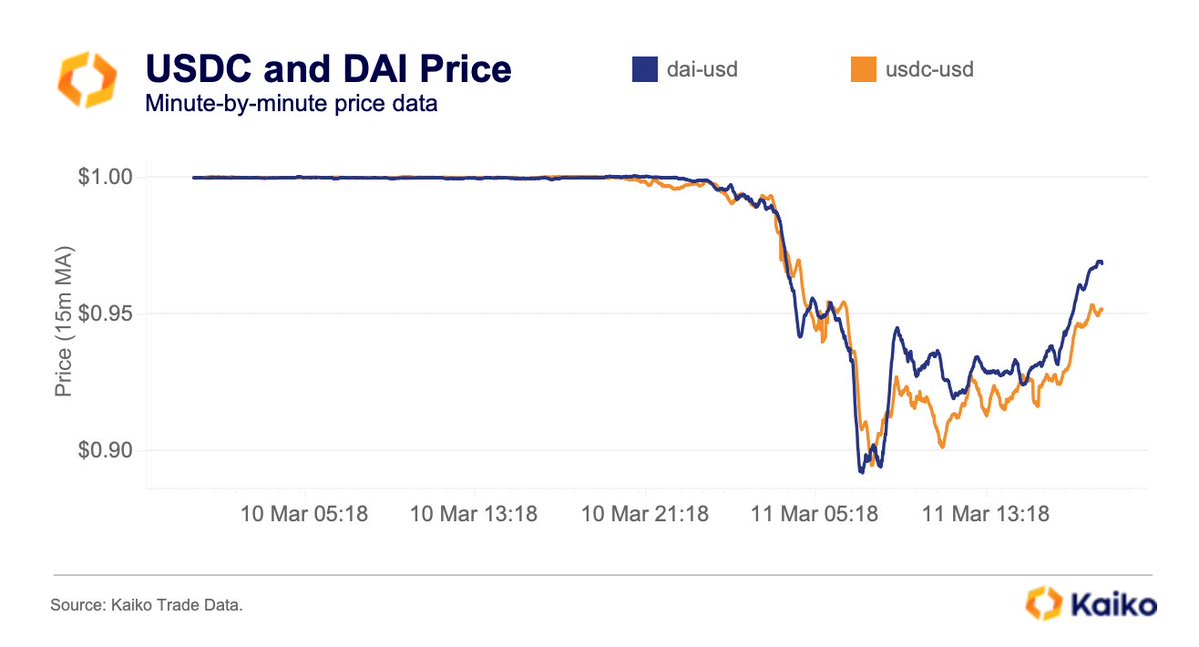This screenshot has width=1199, height=647.
Task: Click the blue dai-usd legend swatch
Action: (643, 70)
